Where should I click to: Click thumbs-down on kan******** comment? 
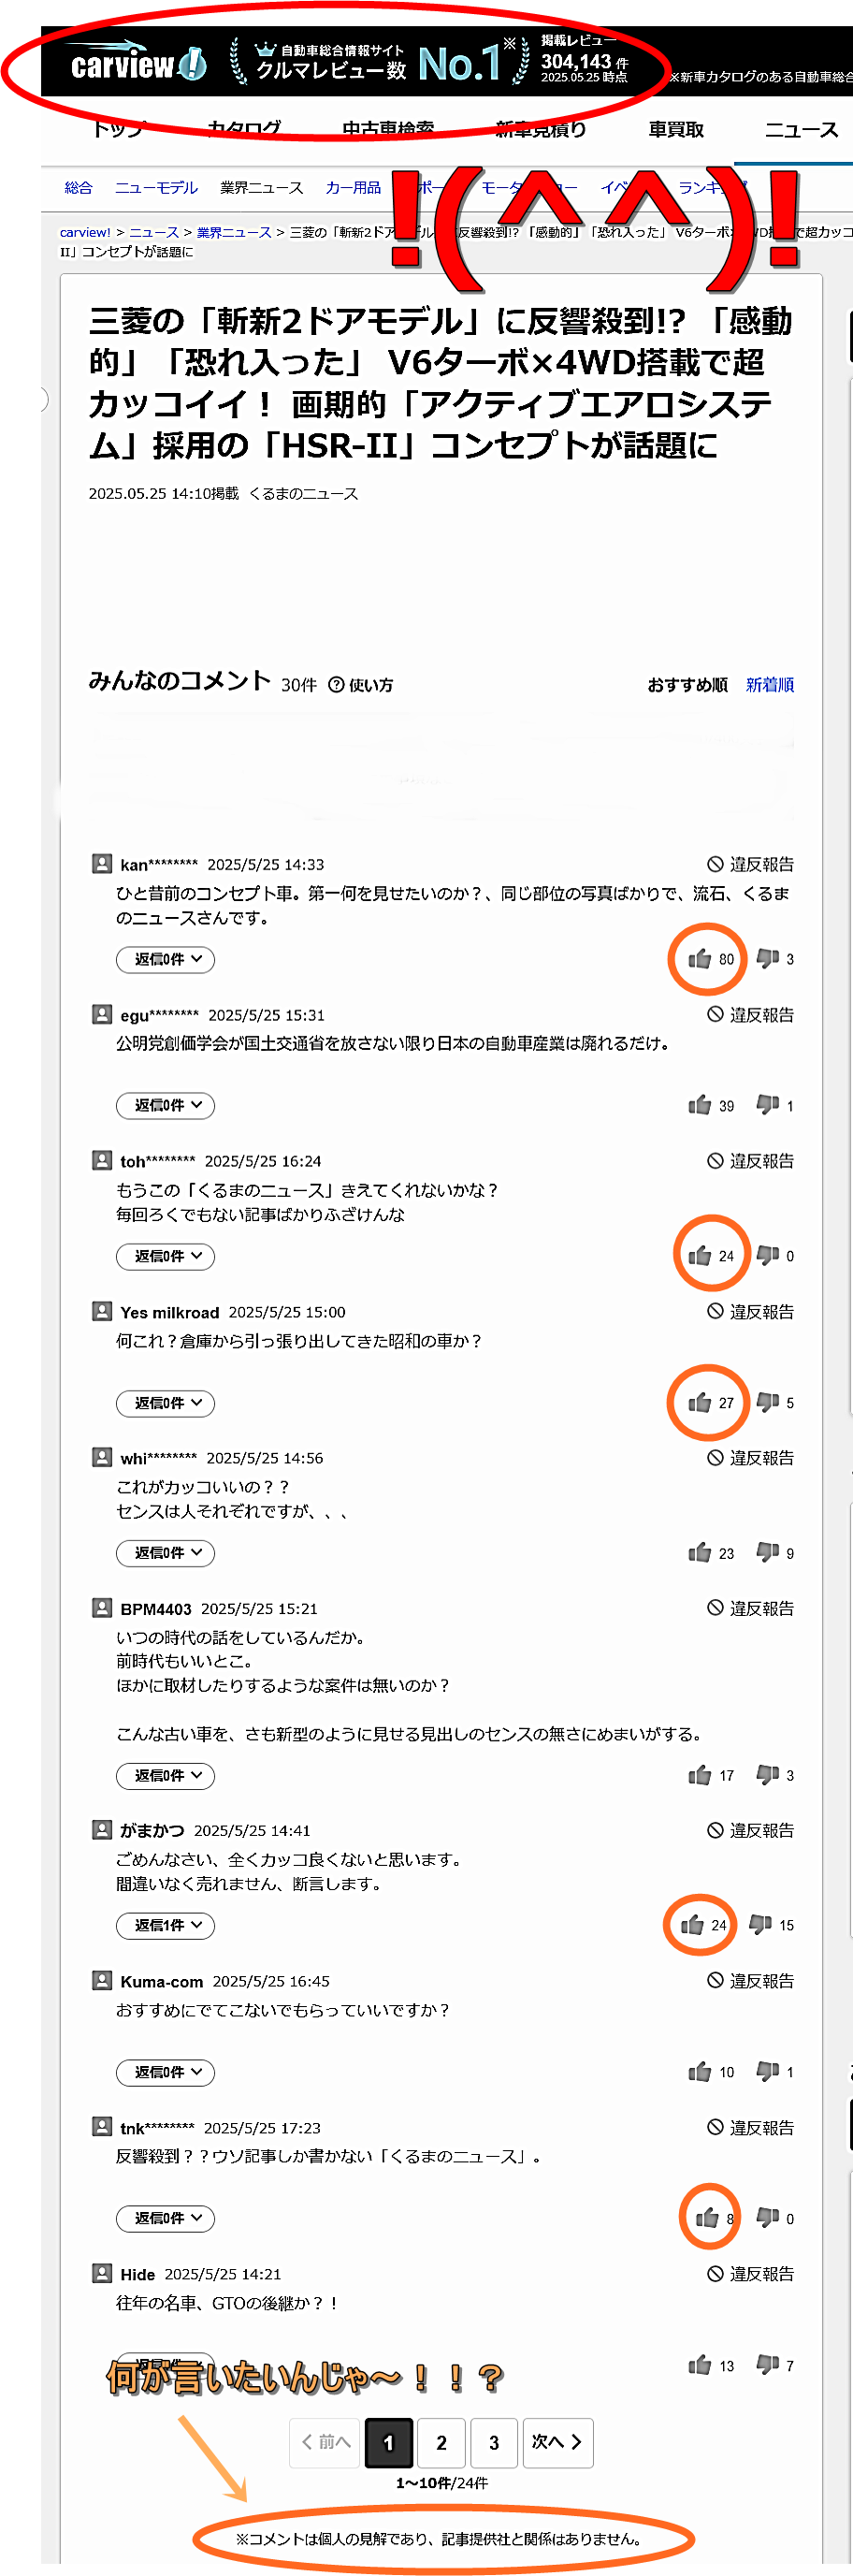[767, 959]
